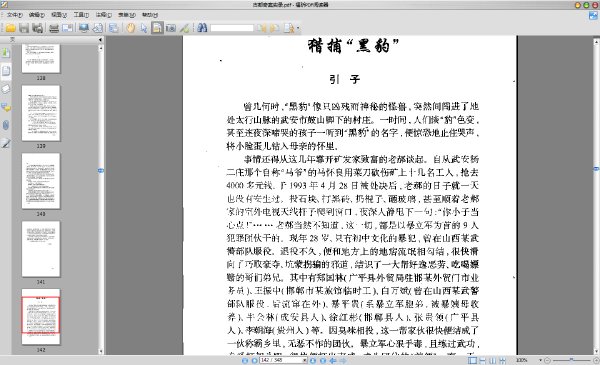Click the save-and-print icon beside the Save icon
The height and width of the screenshot is (365, 600).
click(x=37, y=28)
